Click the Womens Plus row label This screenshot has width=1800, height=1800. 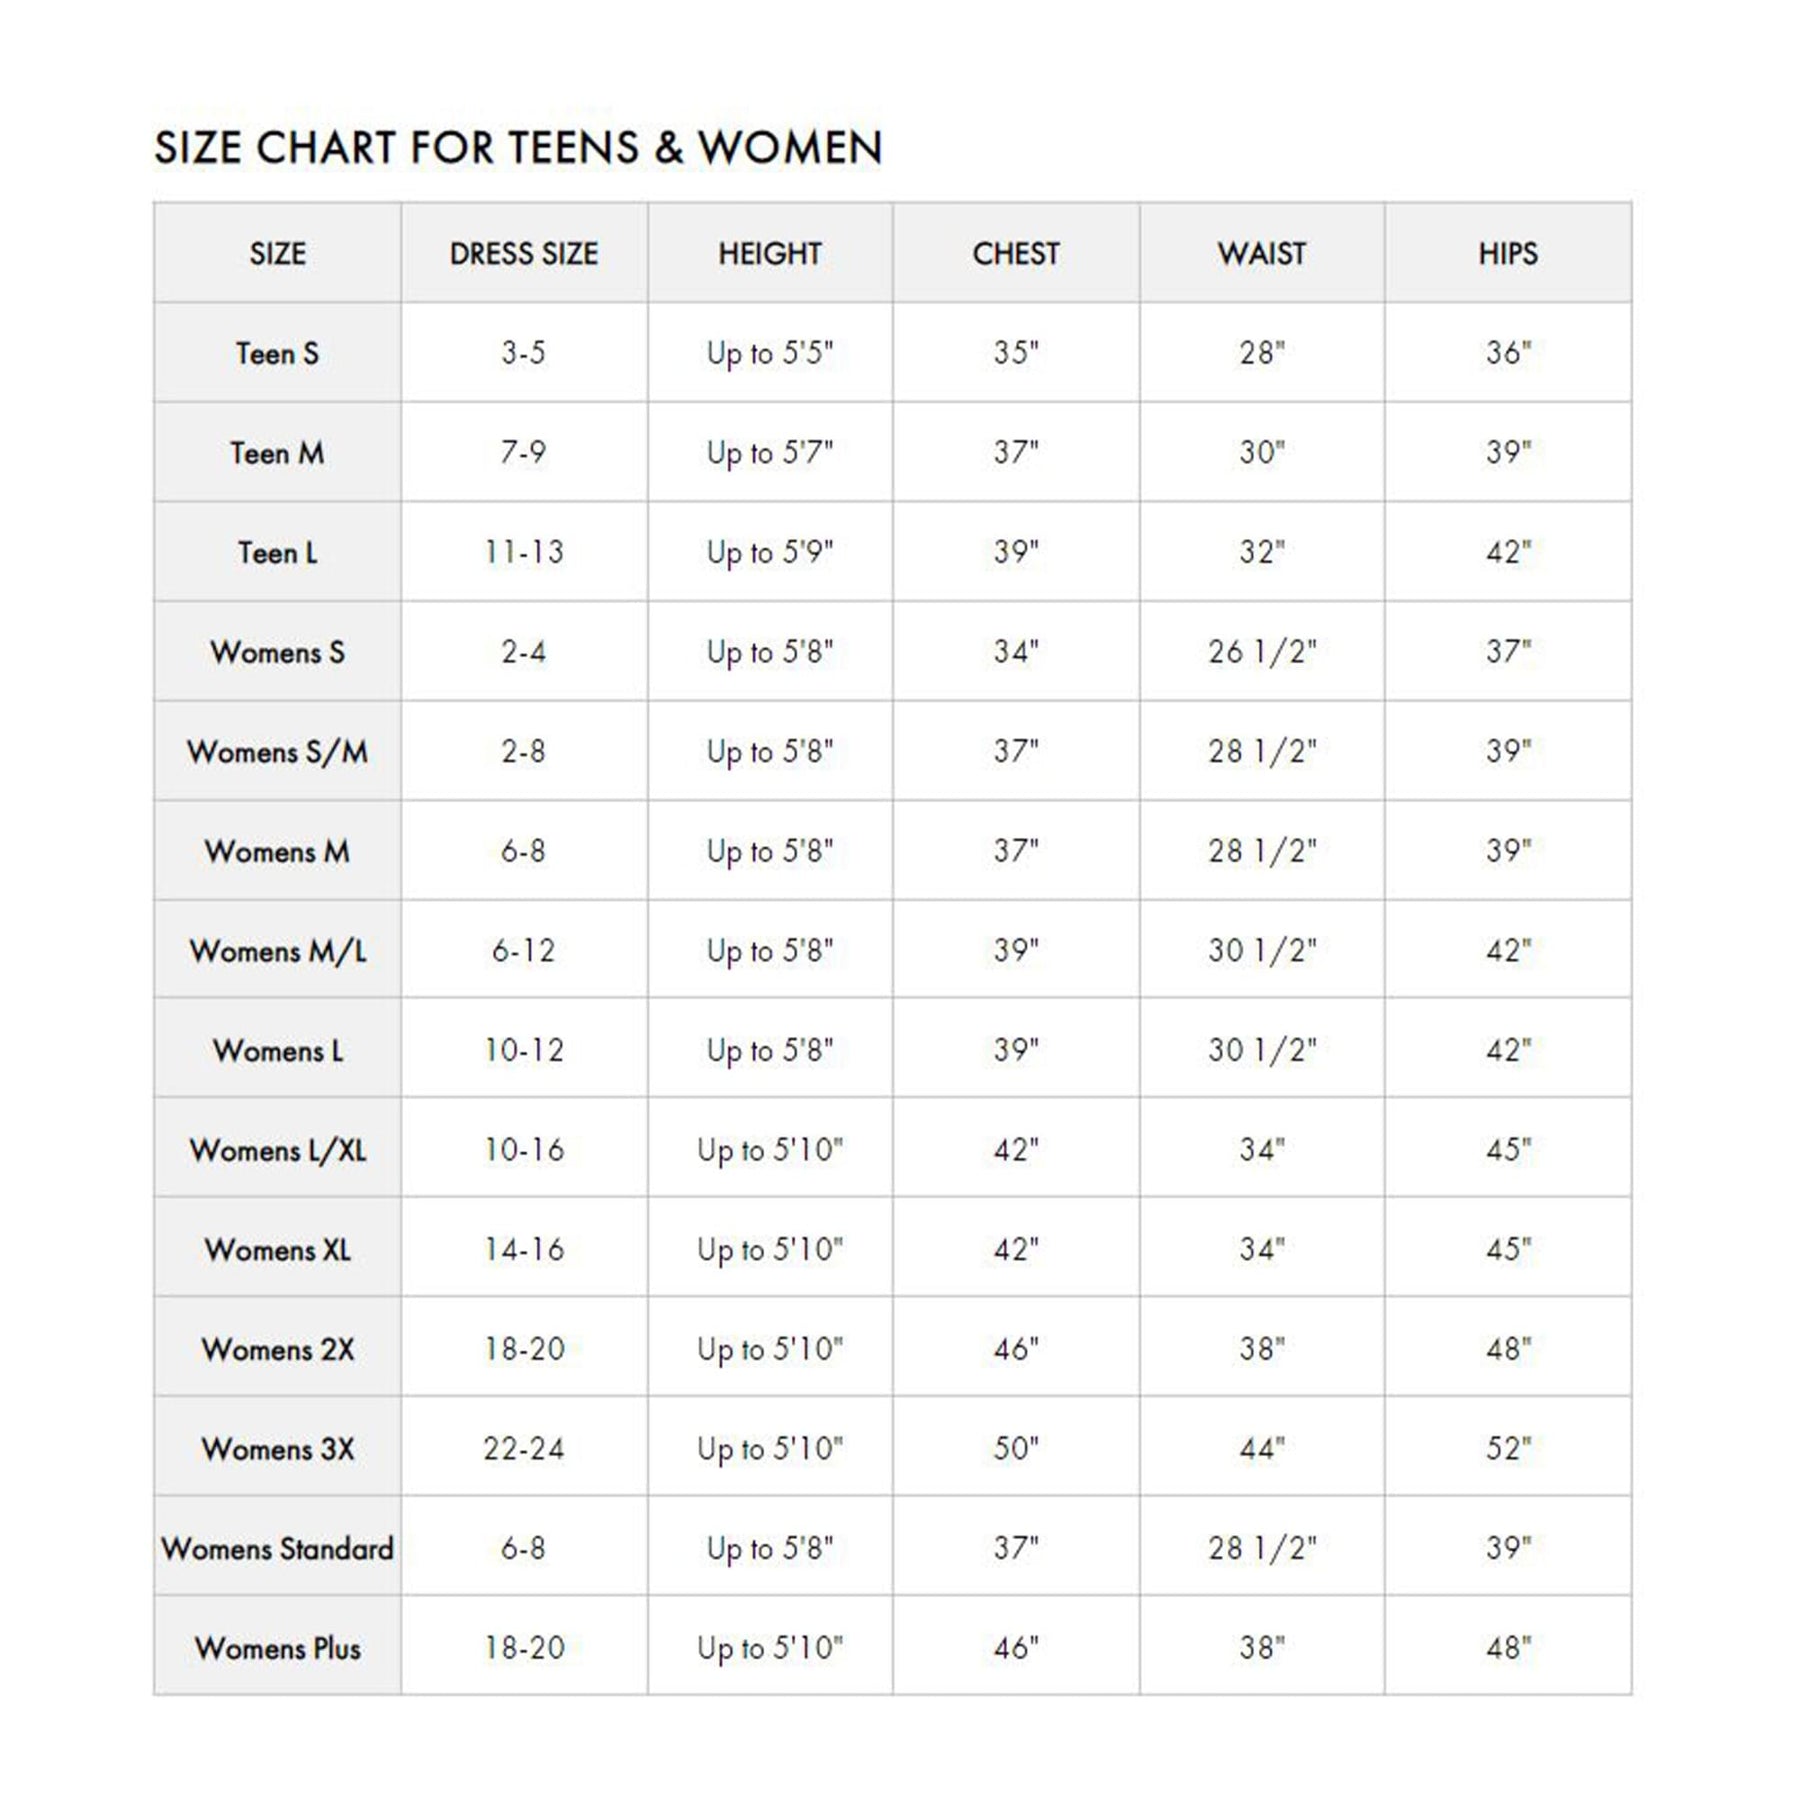click(x=277, y=1648)
